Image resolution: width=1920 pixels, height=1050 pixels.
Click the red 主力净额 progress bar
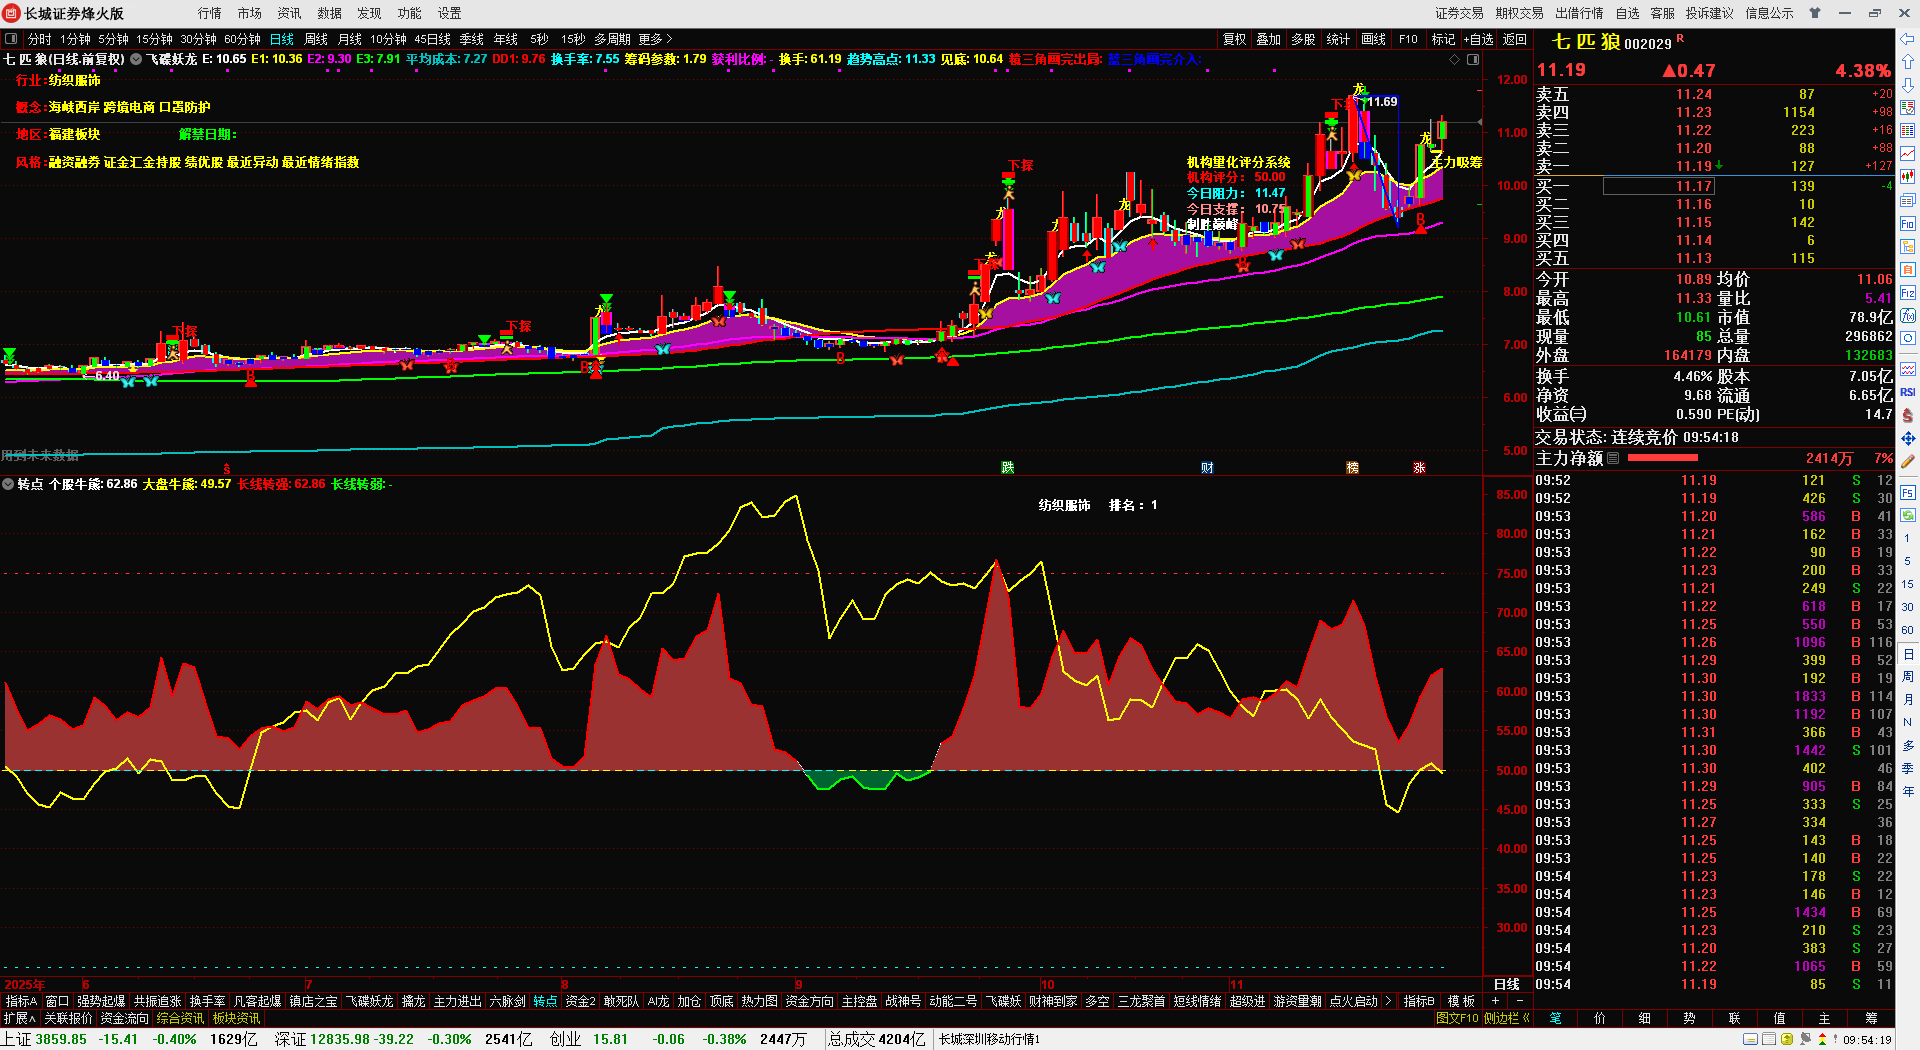pyautogui.click(x=1662, y=458)
